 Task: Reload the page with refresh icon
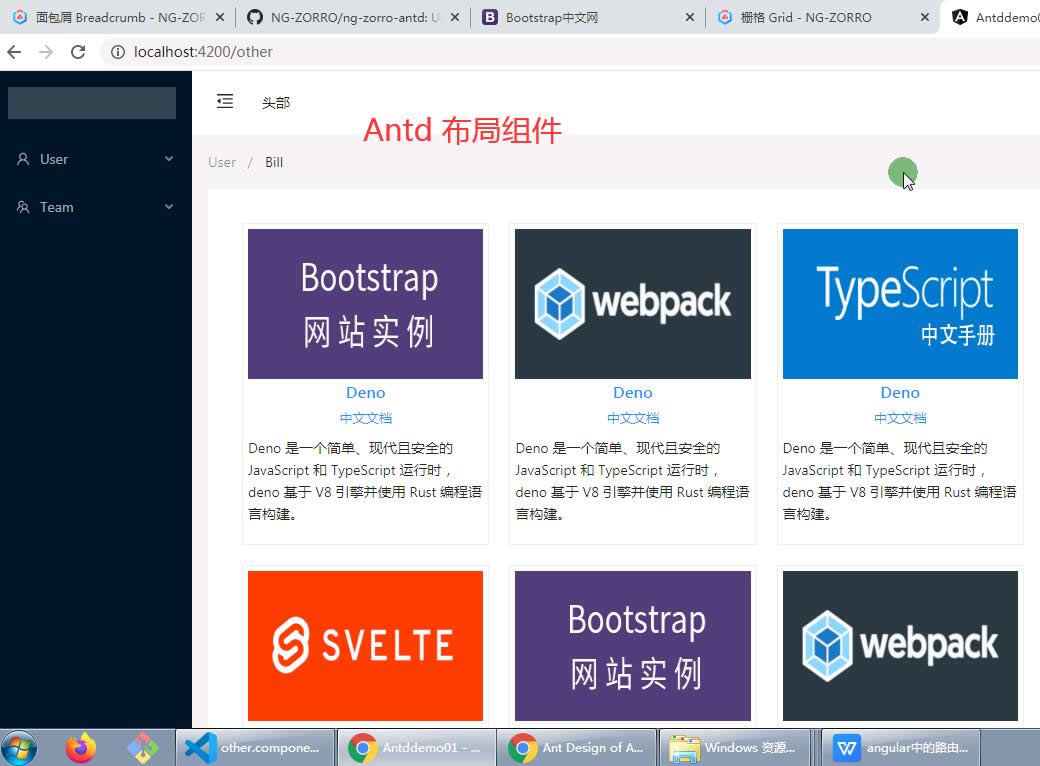click(78, 52)
